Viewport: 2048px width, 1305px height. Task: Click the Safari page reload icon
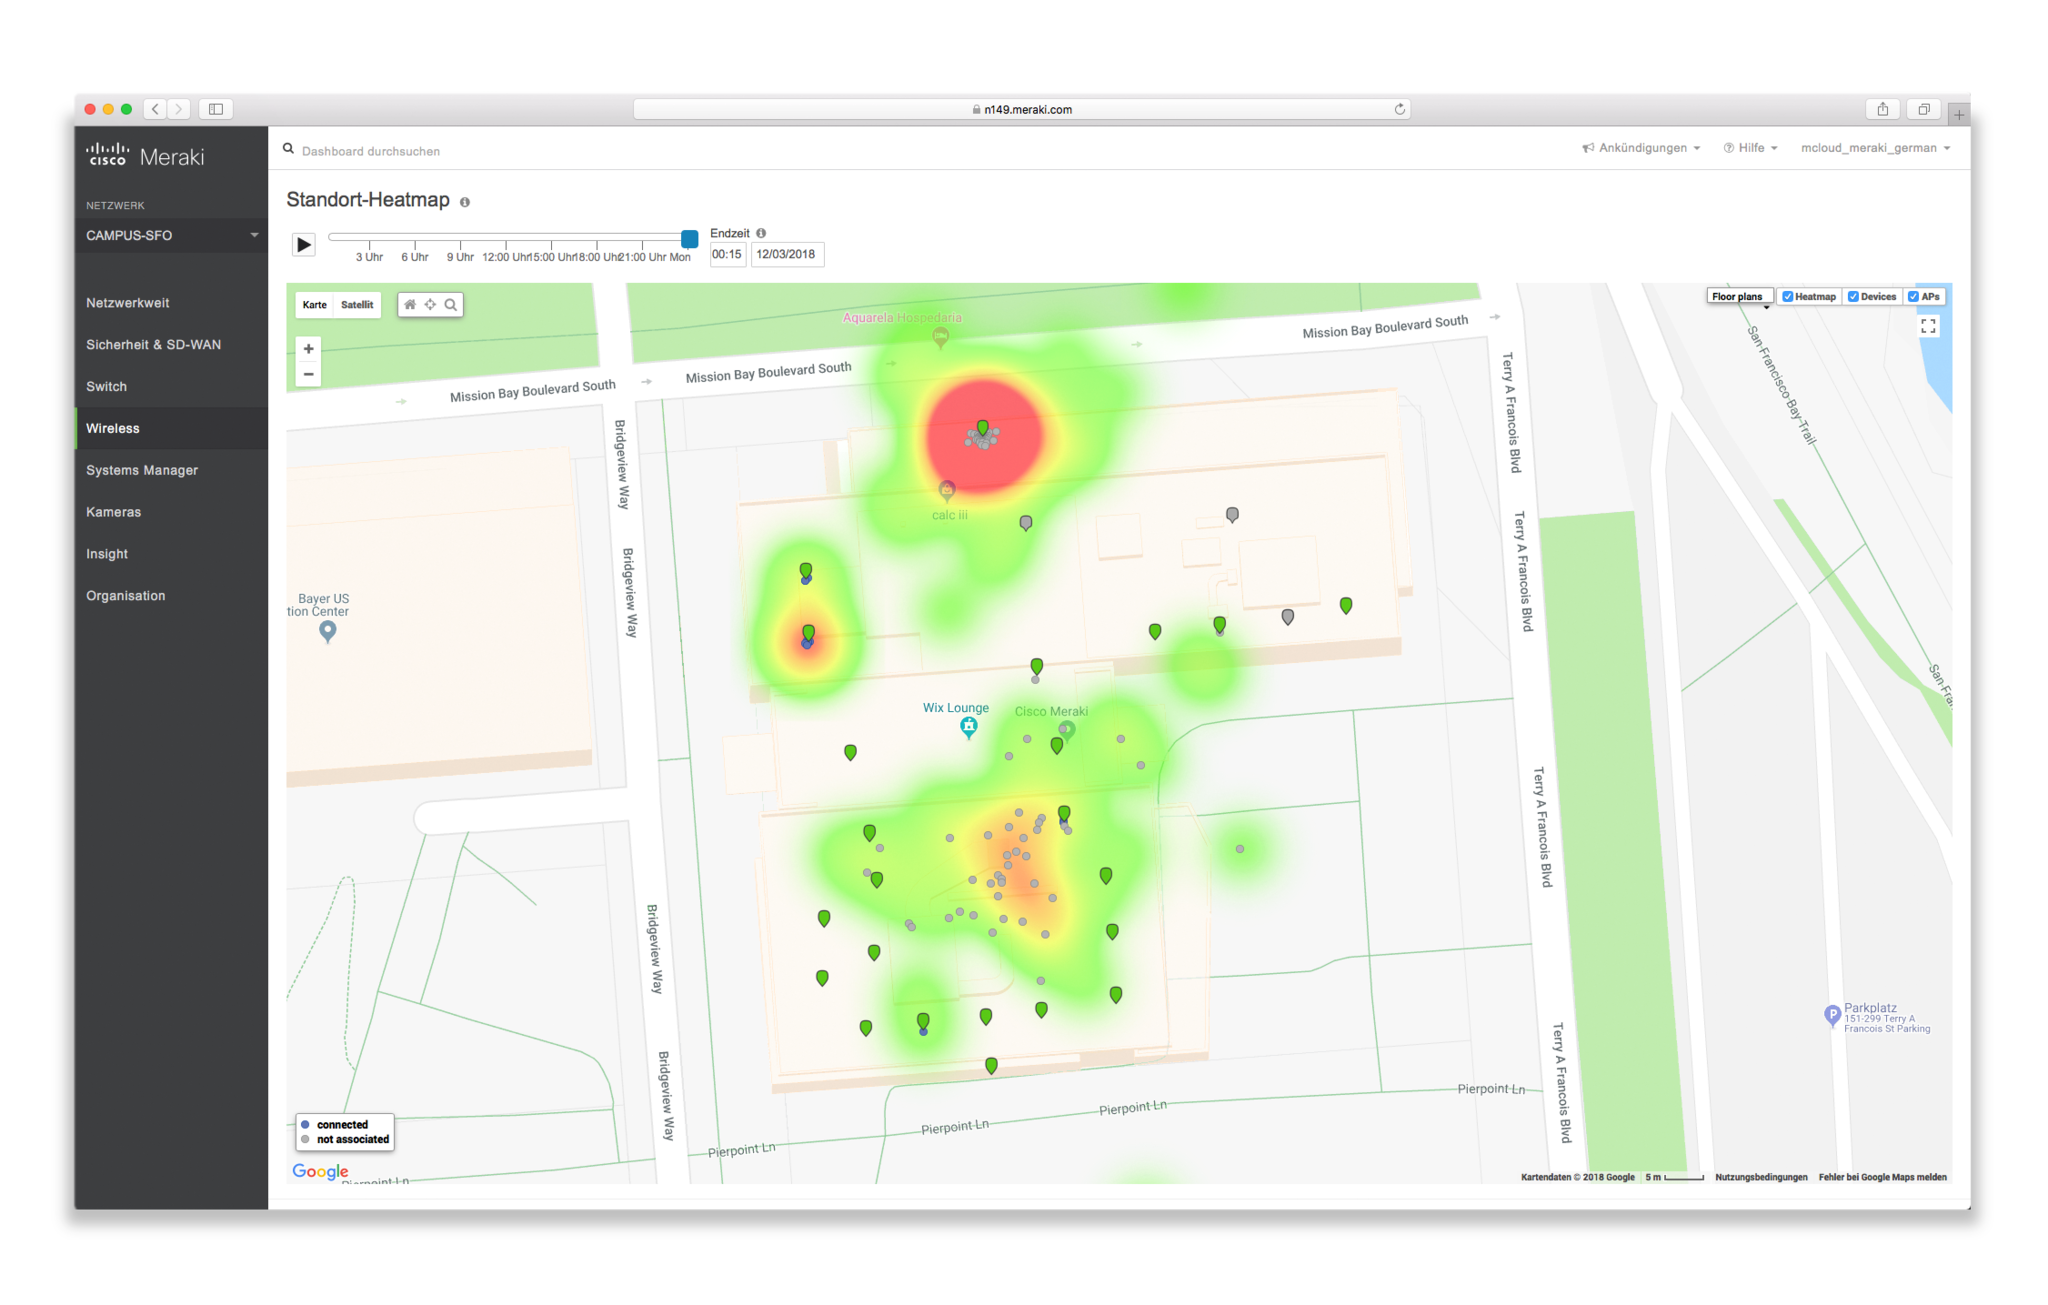(1399, 109)
